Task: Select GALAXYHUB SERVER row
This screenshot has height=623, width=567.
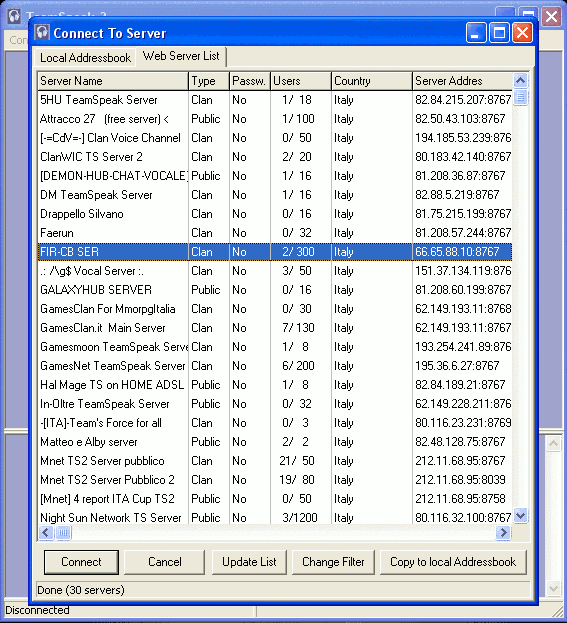Action: (275, 290)
